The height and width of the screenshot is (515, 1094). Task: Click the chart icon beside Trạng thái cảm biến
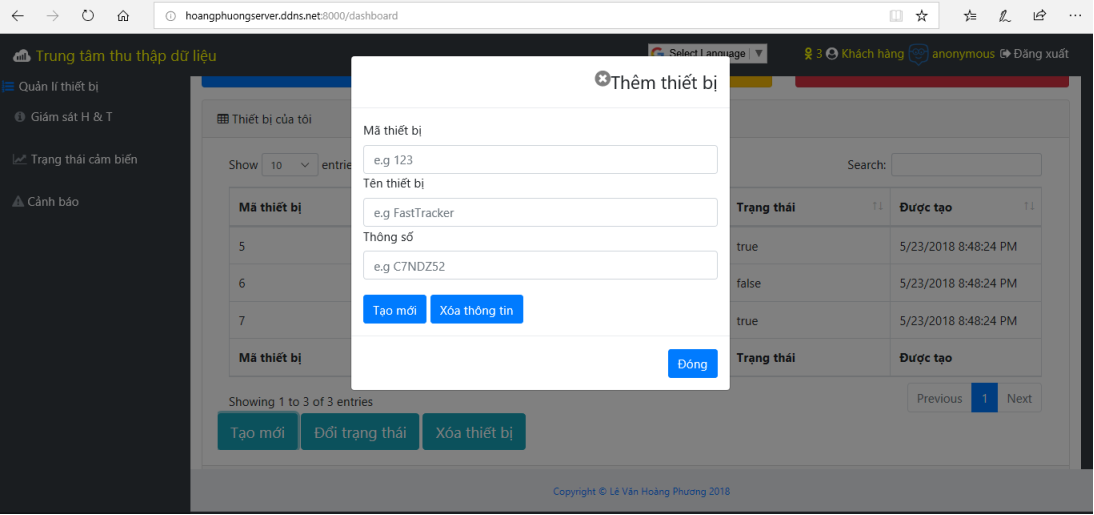(20, 159)
